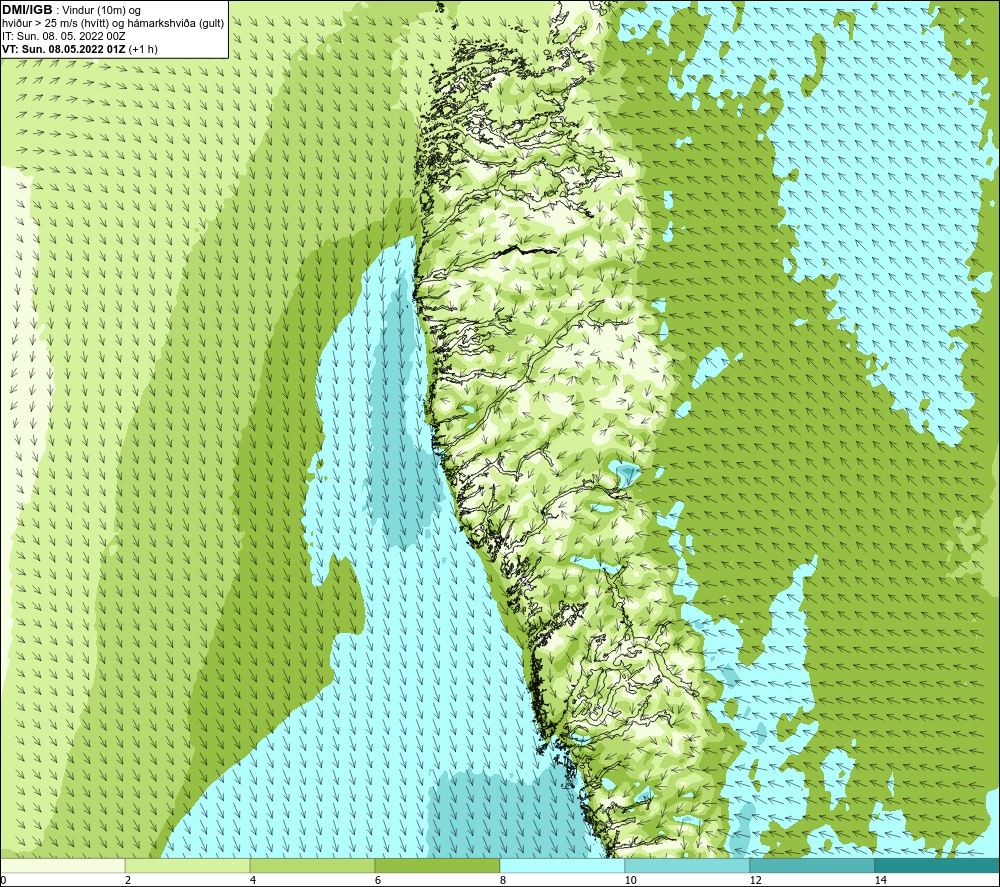Image resolution: width=1000 pixels, height=887 pixels.
Task: Click the 6–8 m/s olive green swatch
Action: click(x=438, y=865)
